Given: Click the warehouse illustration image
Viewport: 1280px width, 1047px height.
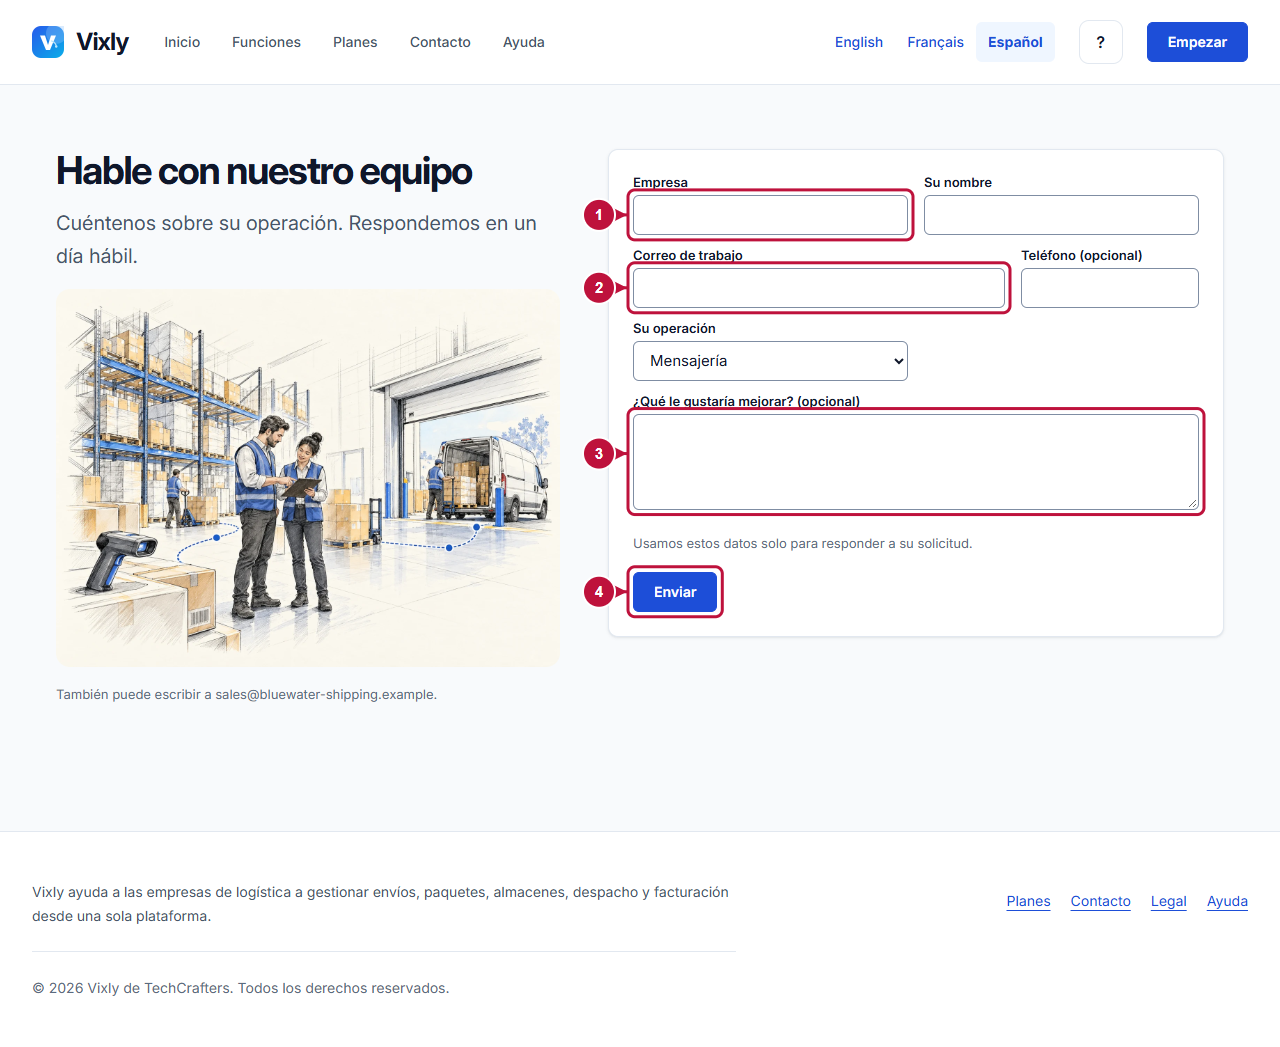Looking at the screenshot, I should pyautogui.click(x=308, y=478).
